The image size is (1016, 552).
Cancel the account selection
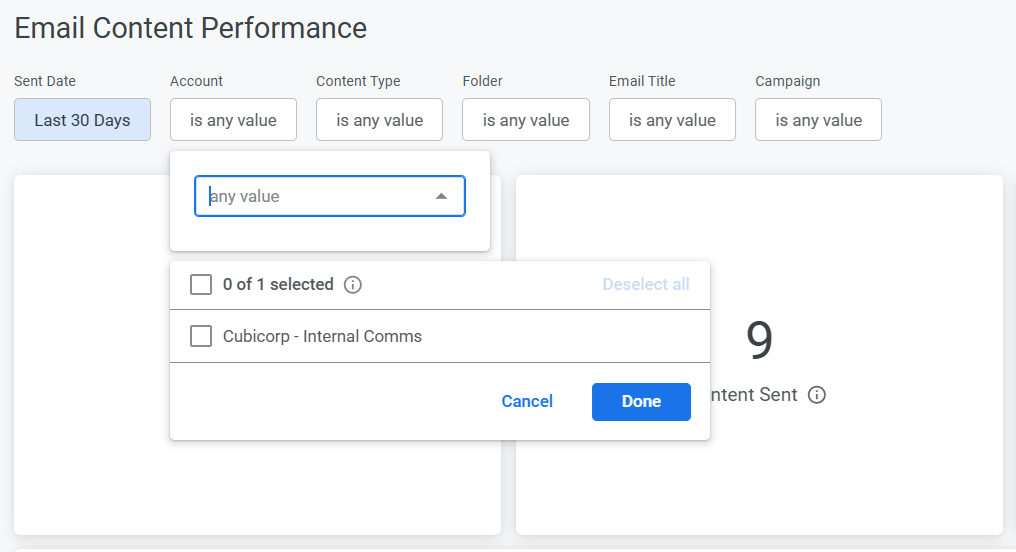(x=527, y=402)
